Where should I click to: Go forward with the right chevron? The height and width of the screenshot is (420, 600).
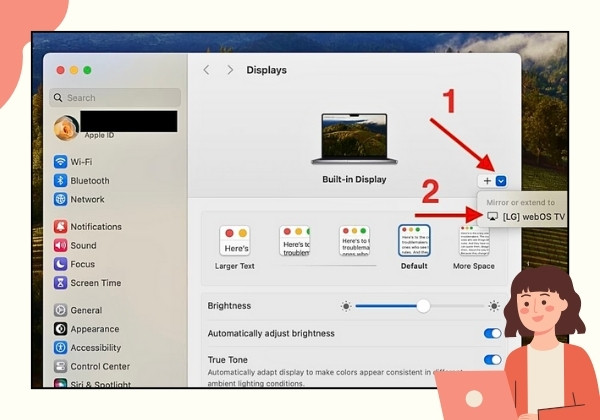click(230, 70)
